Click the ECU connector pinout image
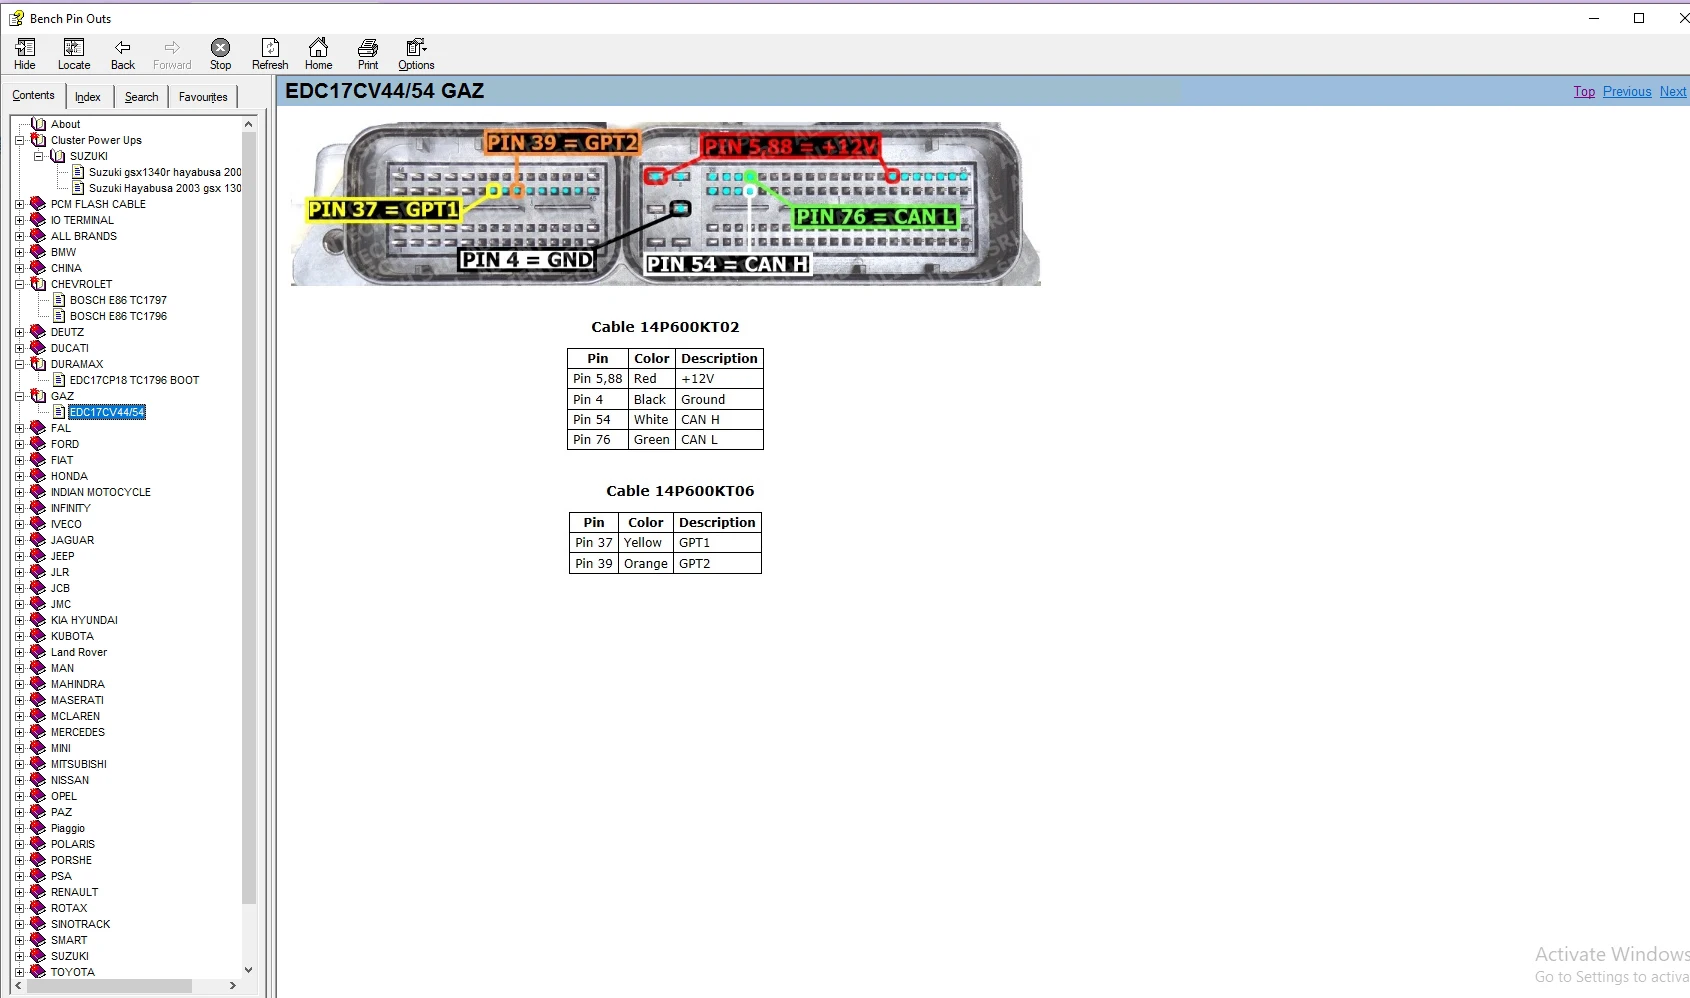The image size is (1690, 998). [x=666, y=204]
